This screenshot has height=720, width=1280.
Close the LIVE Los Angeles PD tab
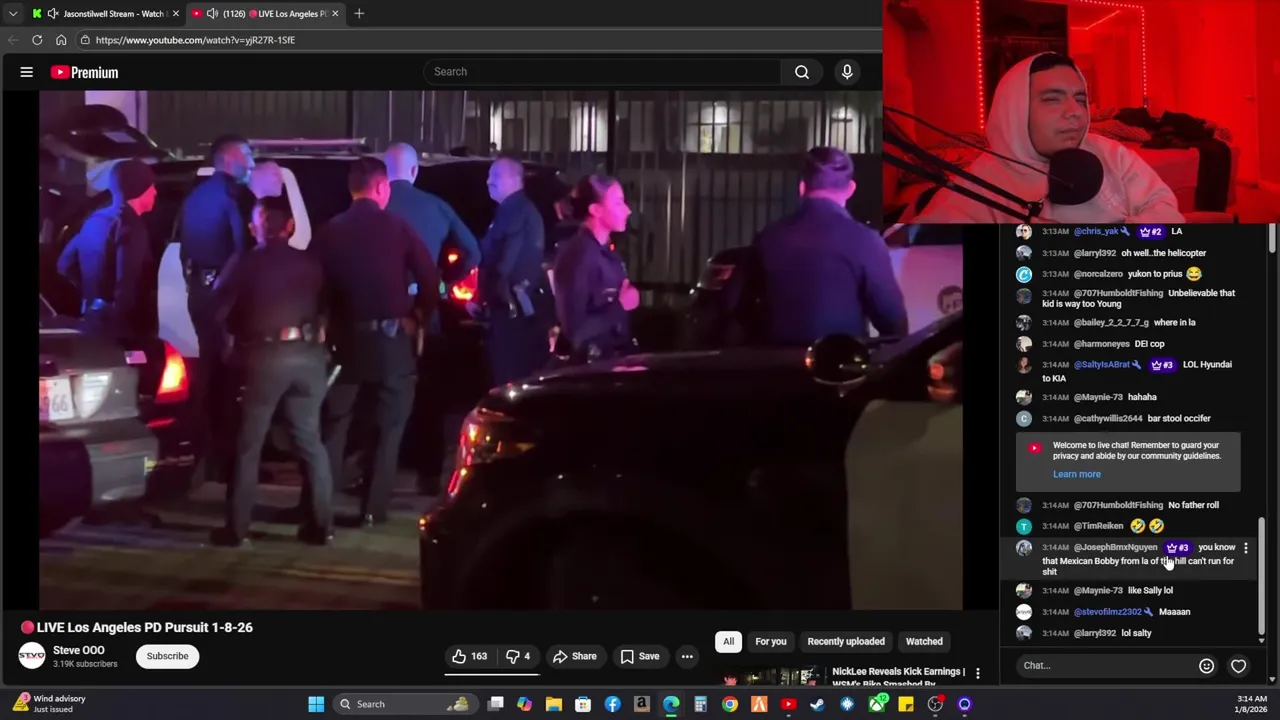point(335,14)
